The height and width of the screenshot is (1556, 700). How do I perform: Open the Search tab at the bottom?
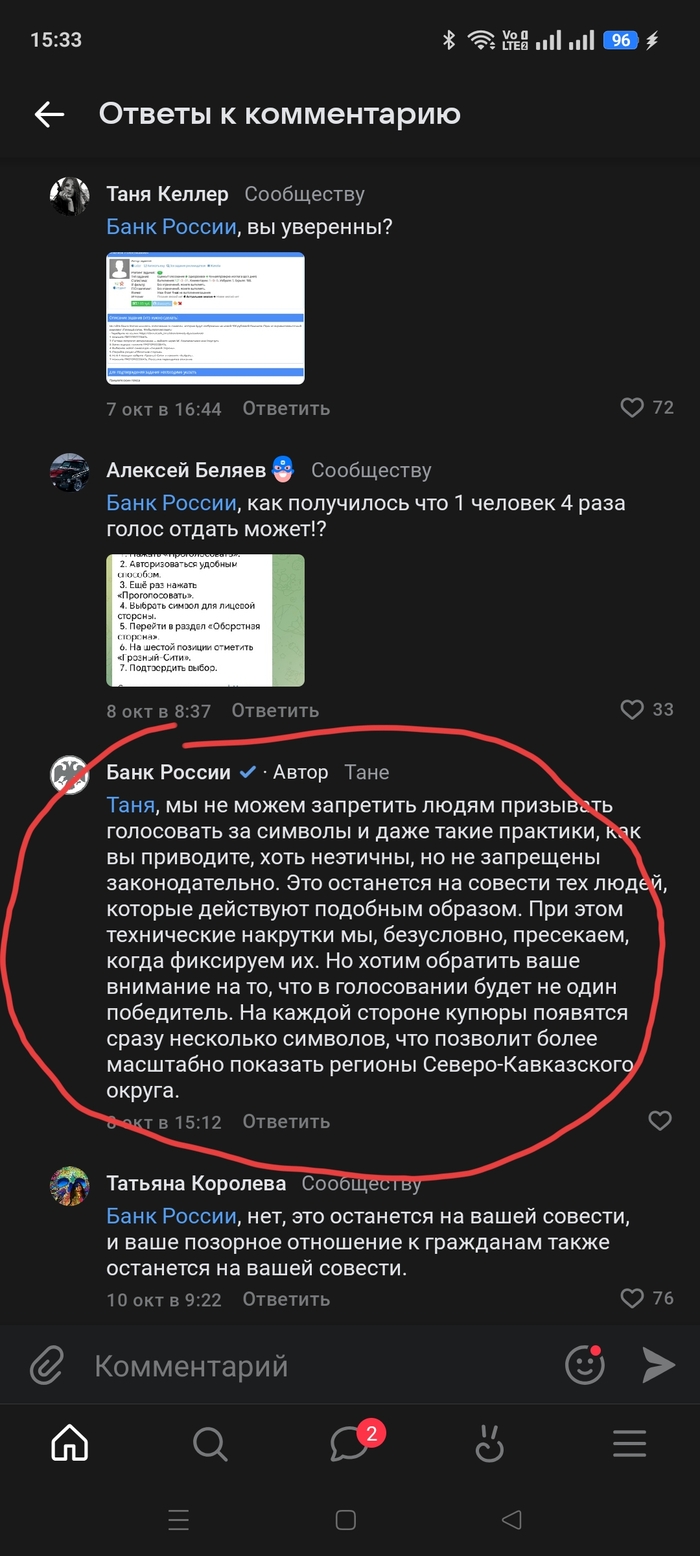click(x=208, y=1444)
